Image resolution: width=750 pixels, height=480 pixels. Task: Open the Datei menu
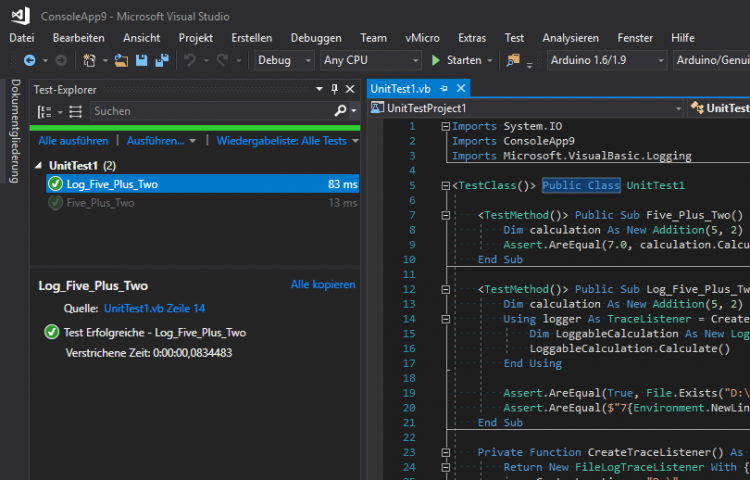22,38
